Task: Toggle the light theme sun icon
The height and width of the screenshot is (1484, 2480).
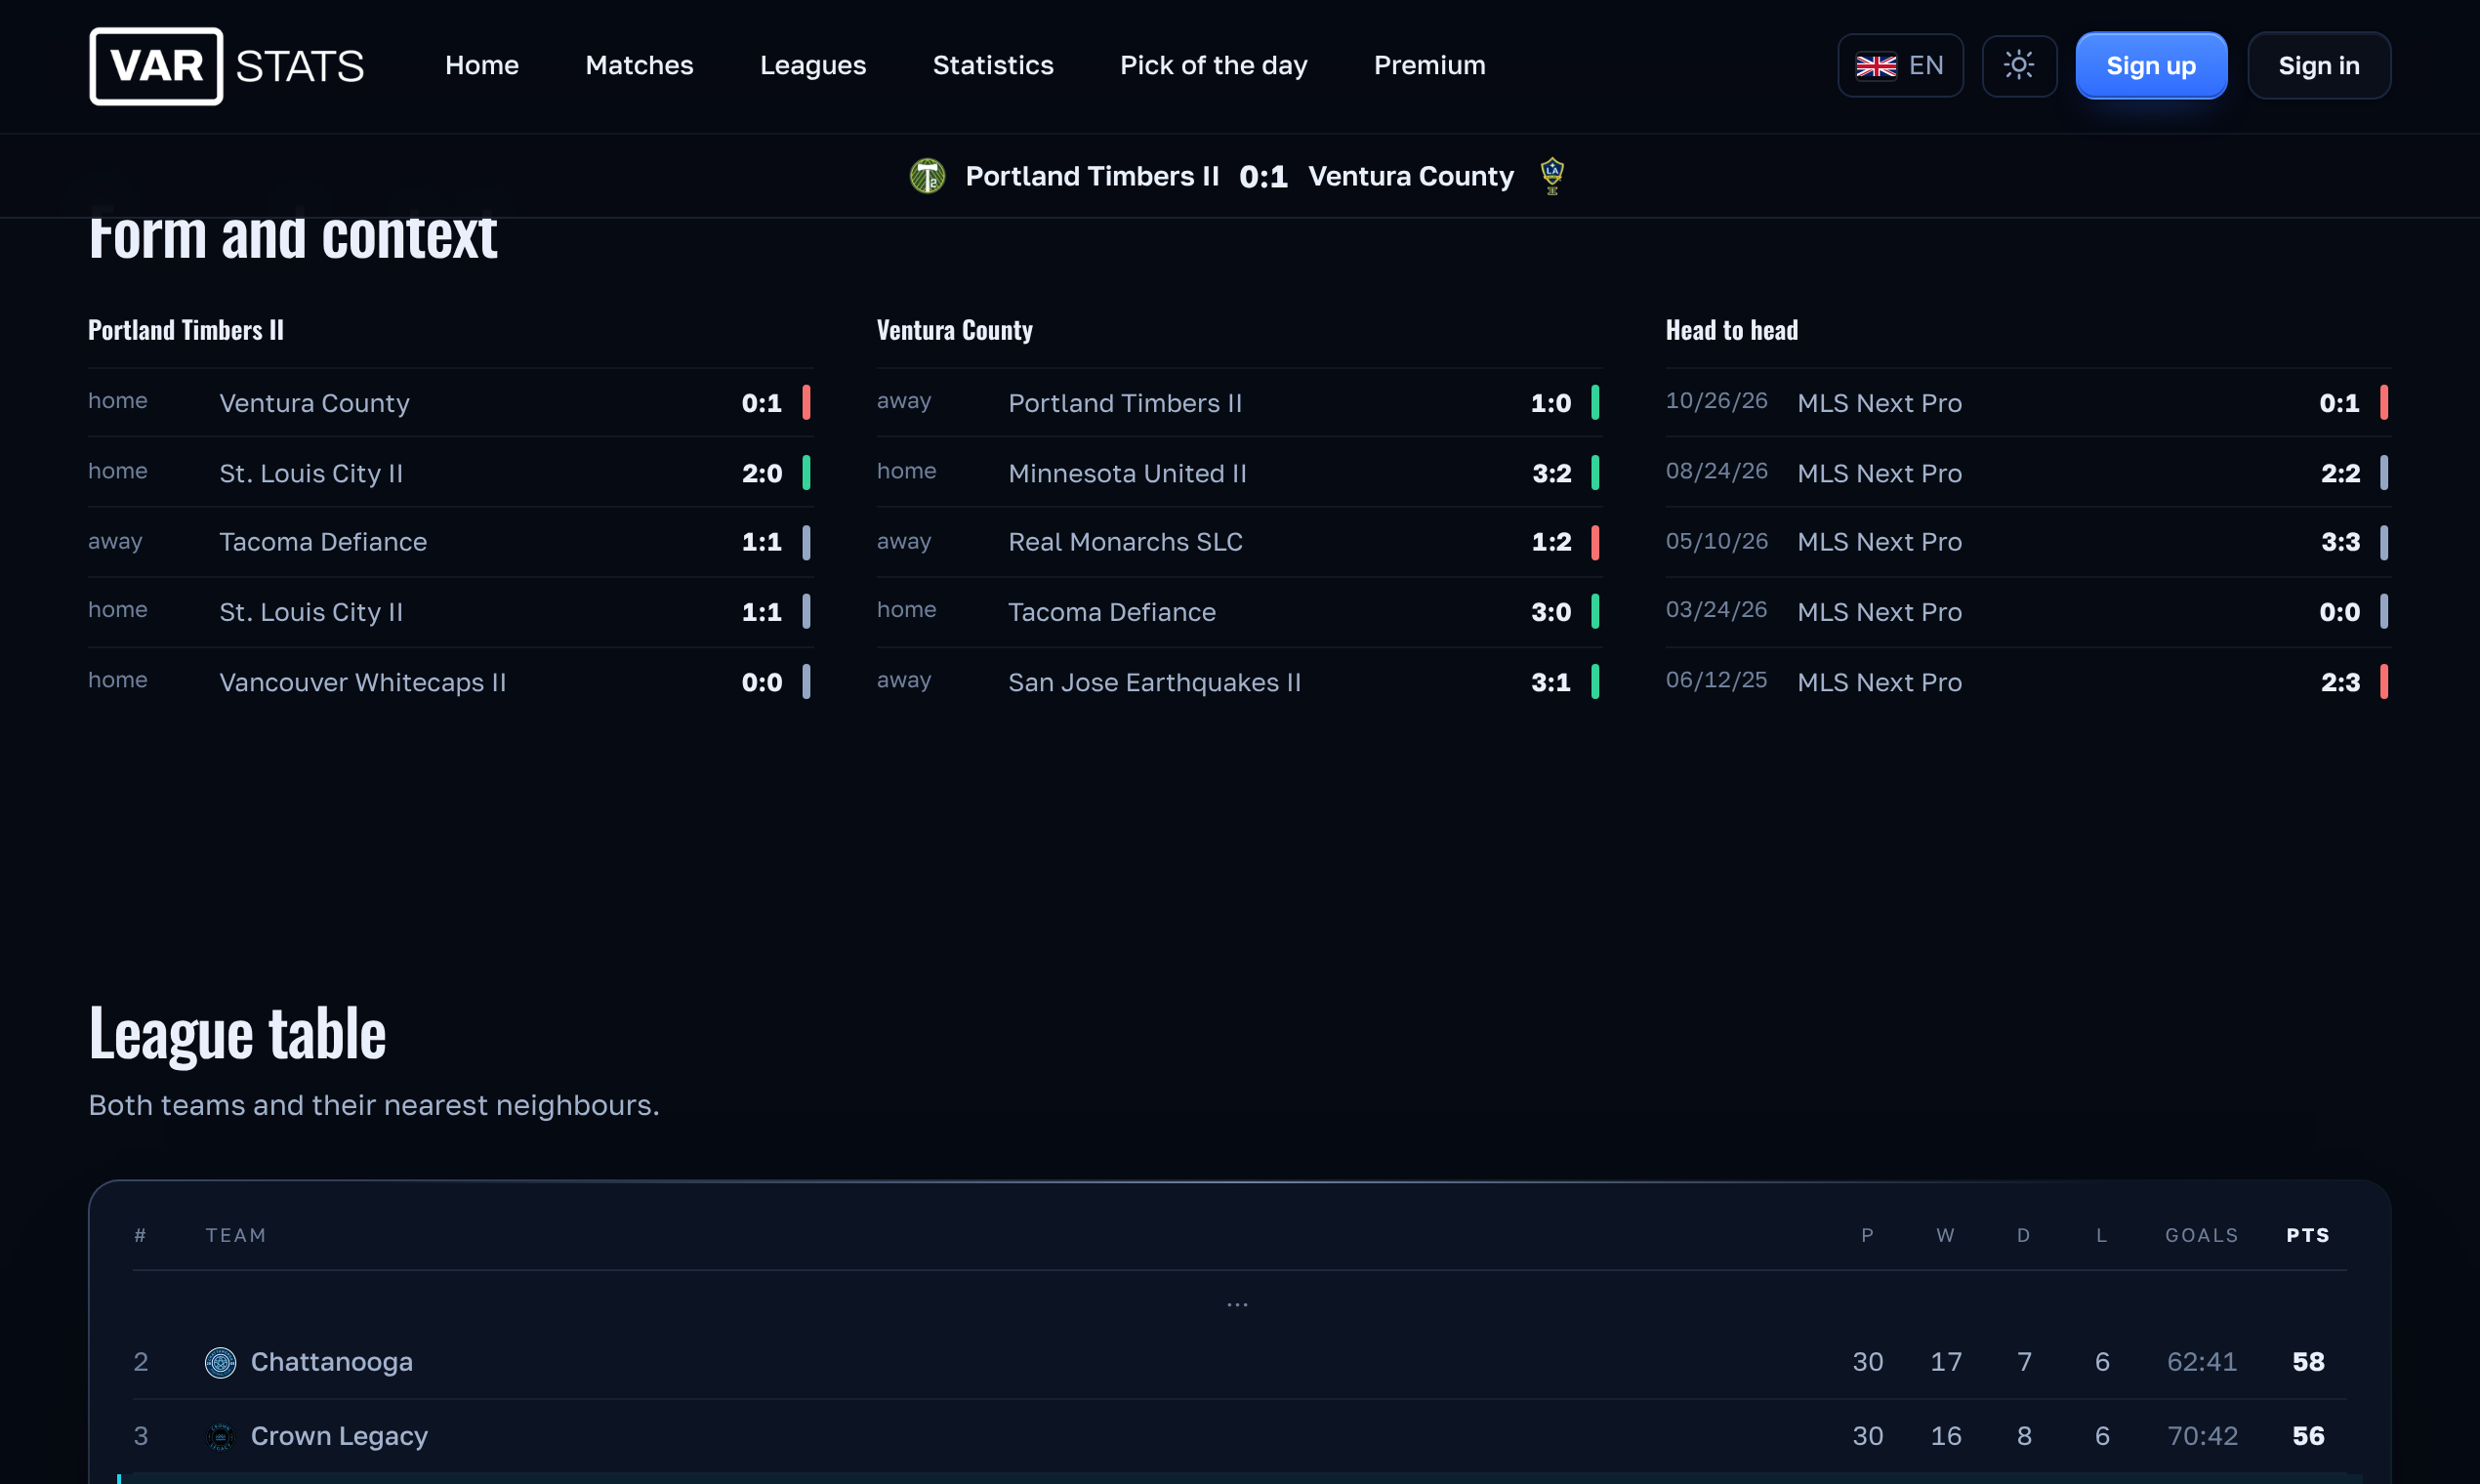Action: click(2019, 66)
